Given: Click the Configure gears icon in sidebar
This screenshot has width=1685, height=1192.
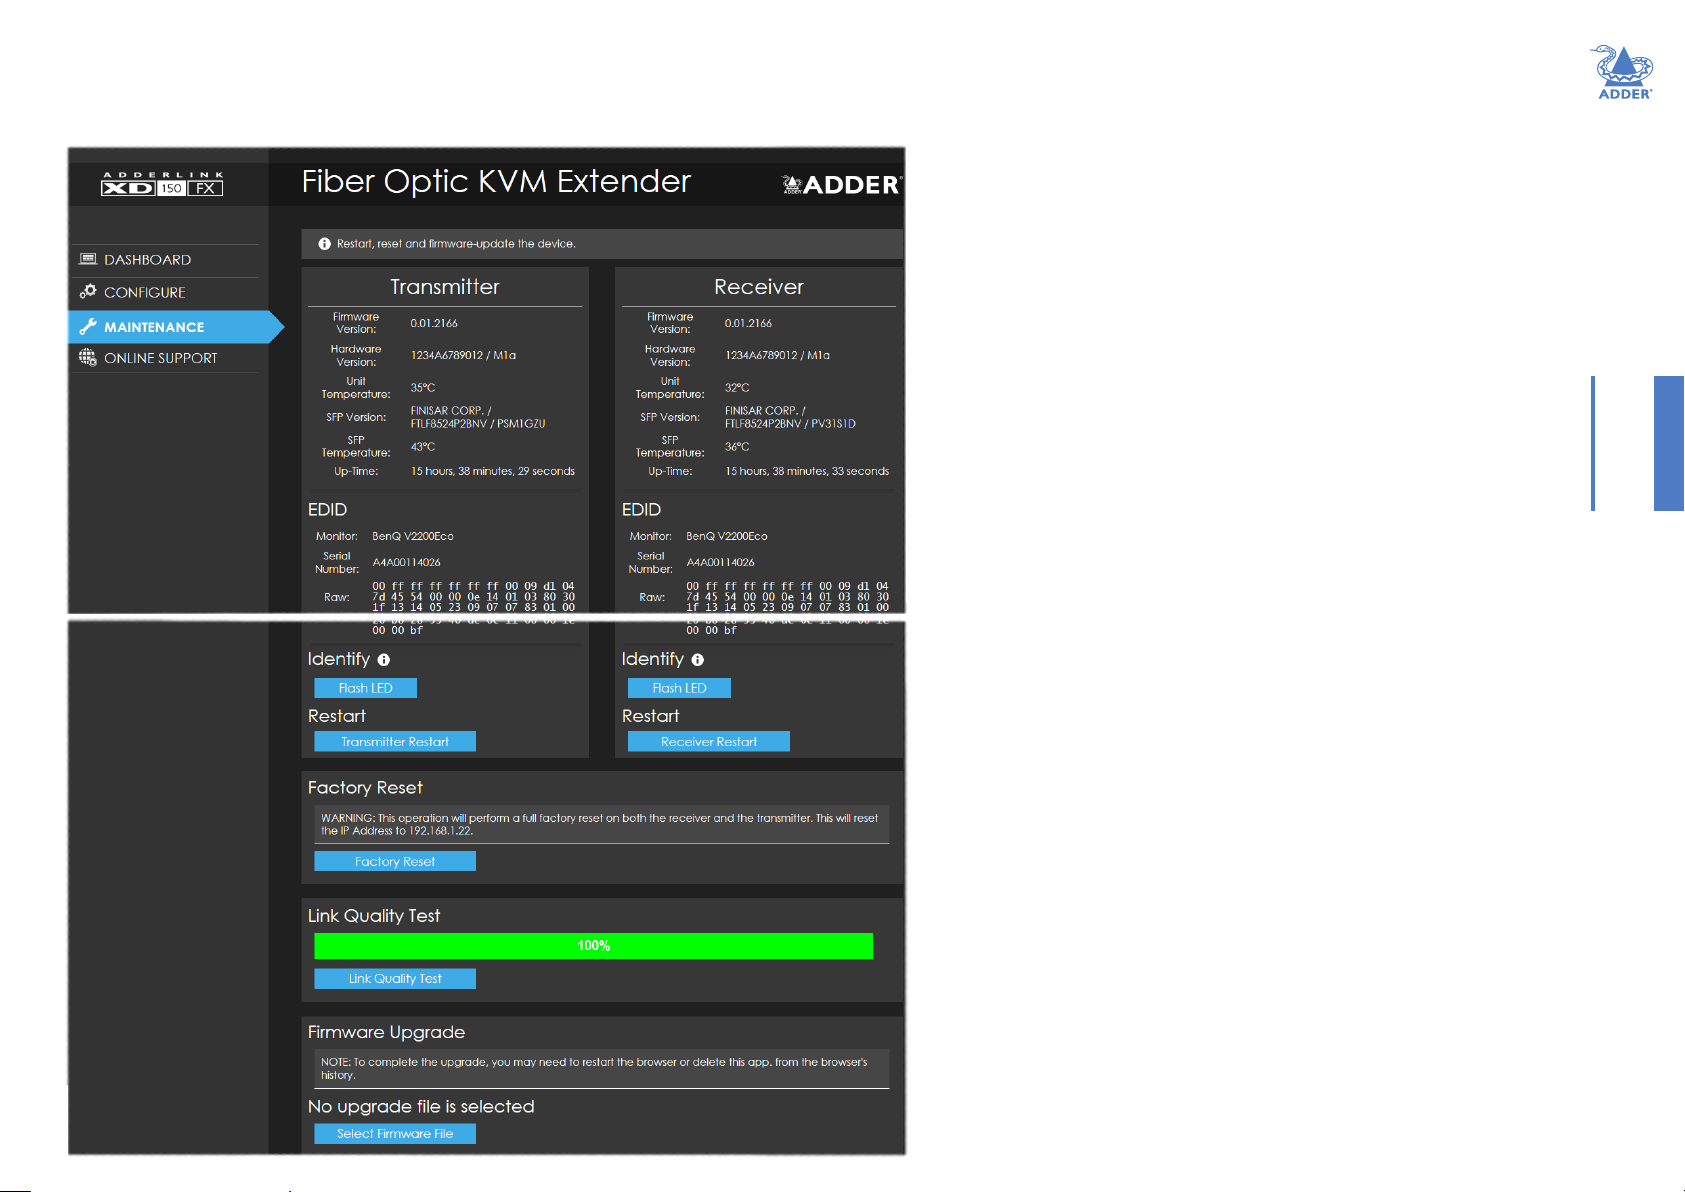Looking at the screenshot, I should 88,292.
